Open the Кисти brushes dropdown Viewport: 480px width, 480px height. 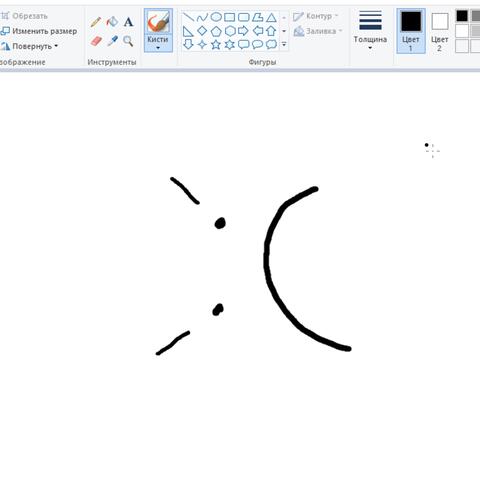[158, 43]
